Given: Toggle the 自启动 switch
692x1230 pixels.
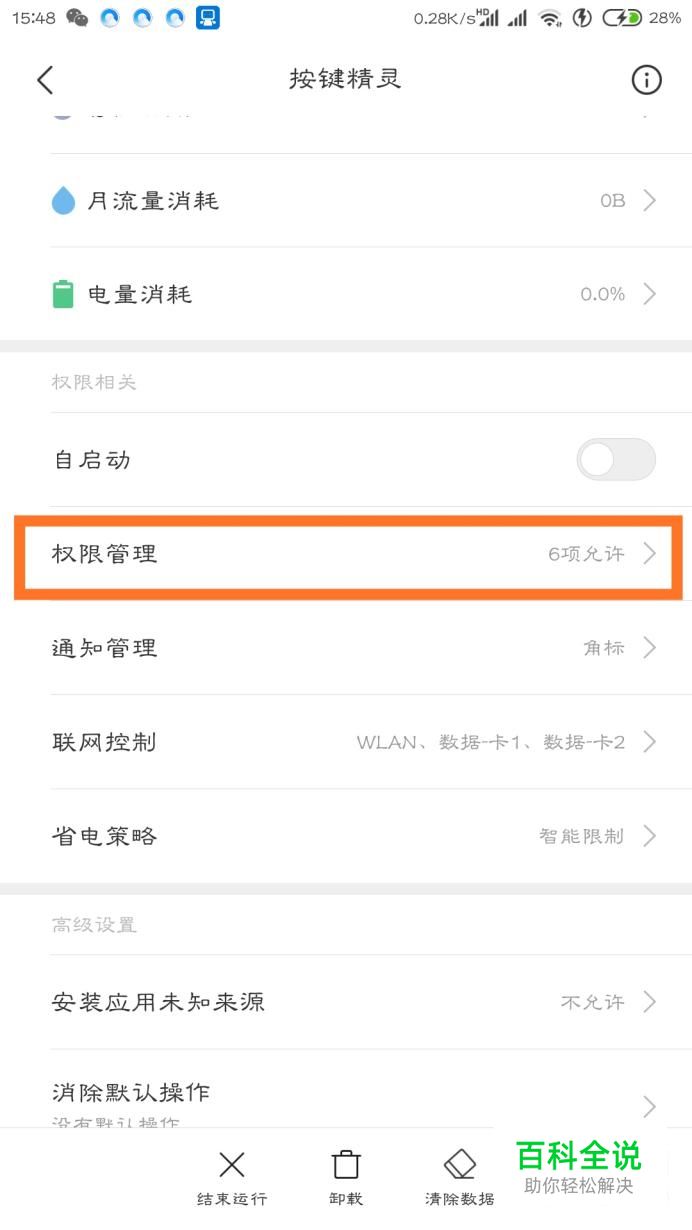Looking at the screenshot, I should (616, 460).
